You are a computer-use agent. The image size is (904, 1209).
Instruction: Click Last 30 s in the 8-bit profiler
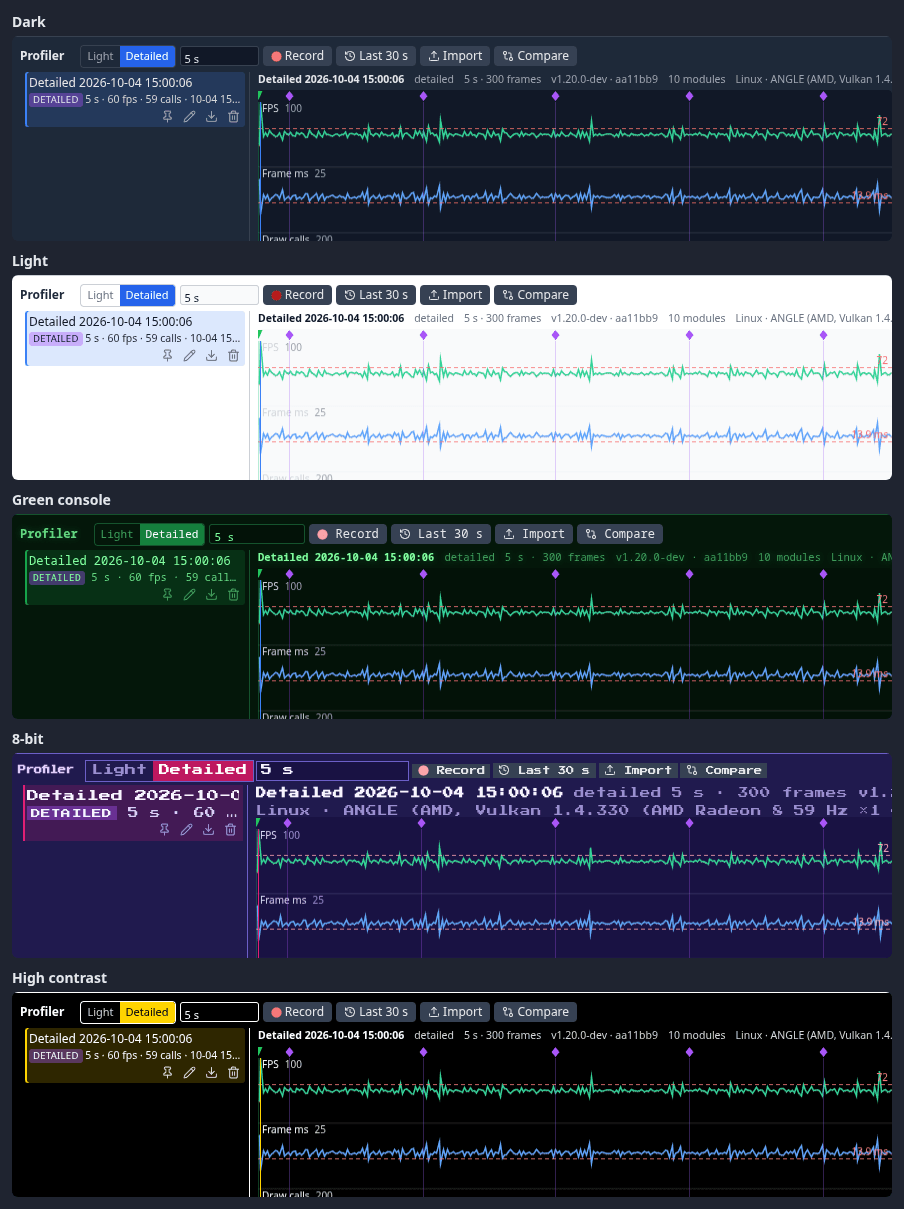pos(545,770)
